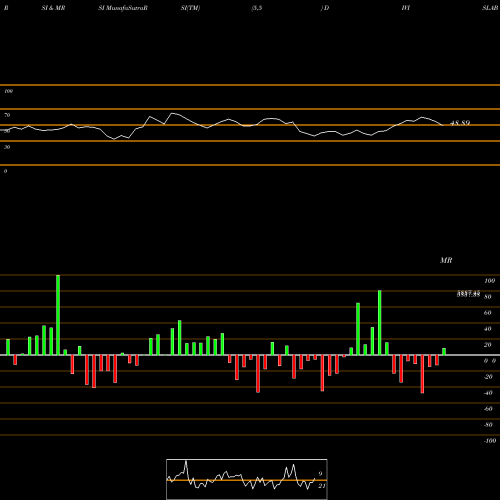Screen dimensions: 500x500
Task: Click the 'SI(TM)' header label
Action: click(190, 8)
